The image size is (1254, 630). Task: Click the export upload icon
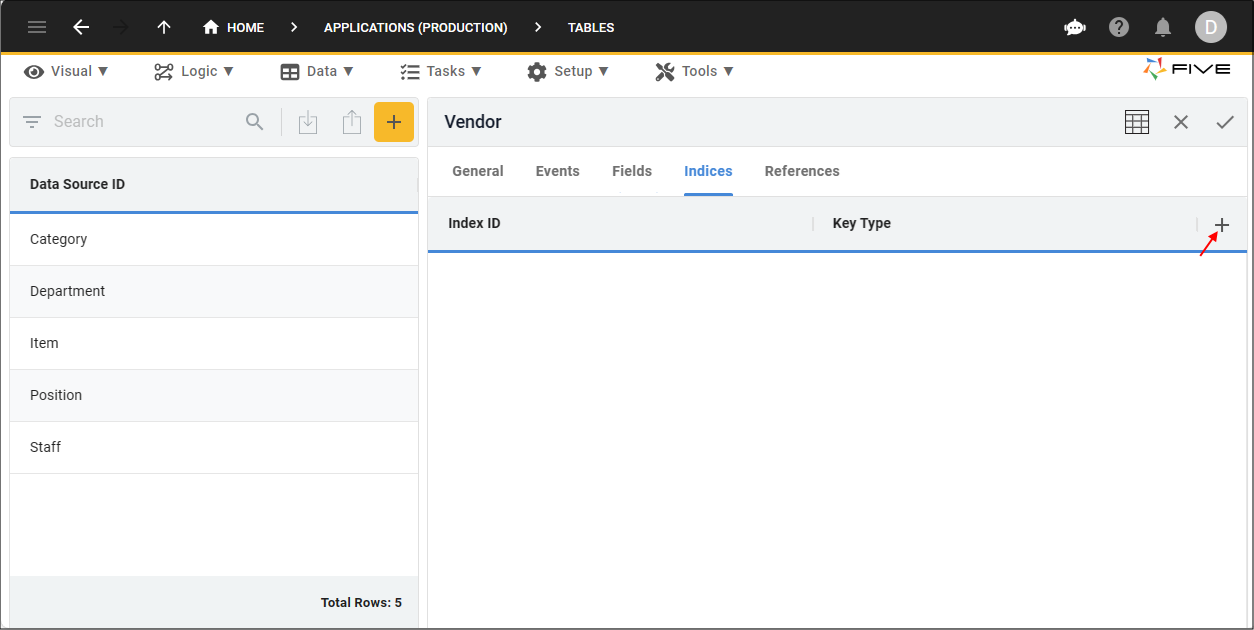pyautogui.click(x=351, y=122)
